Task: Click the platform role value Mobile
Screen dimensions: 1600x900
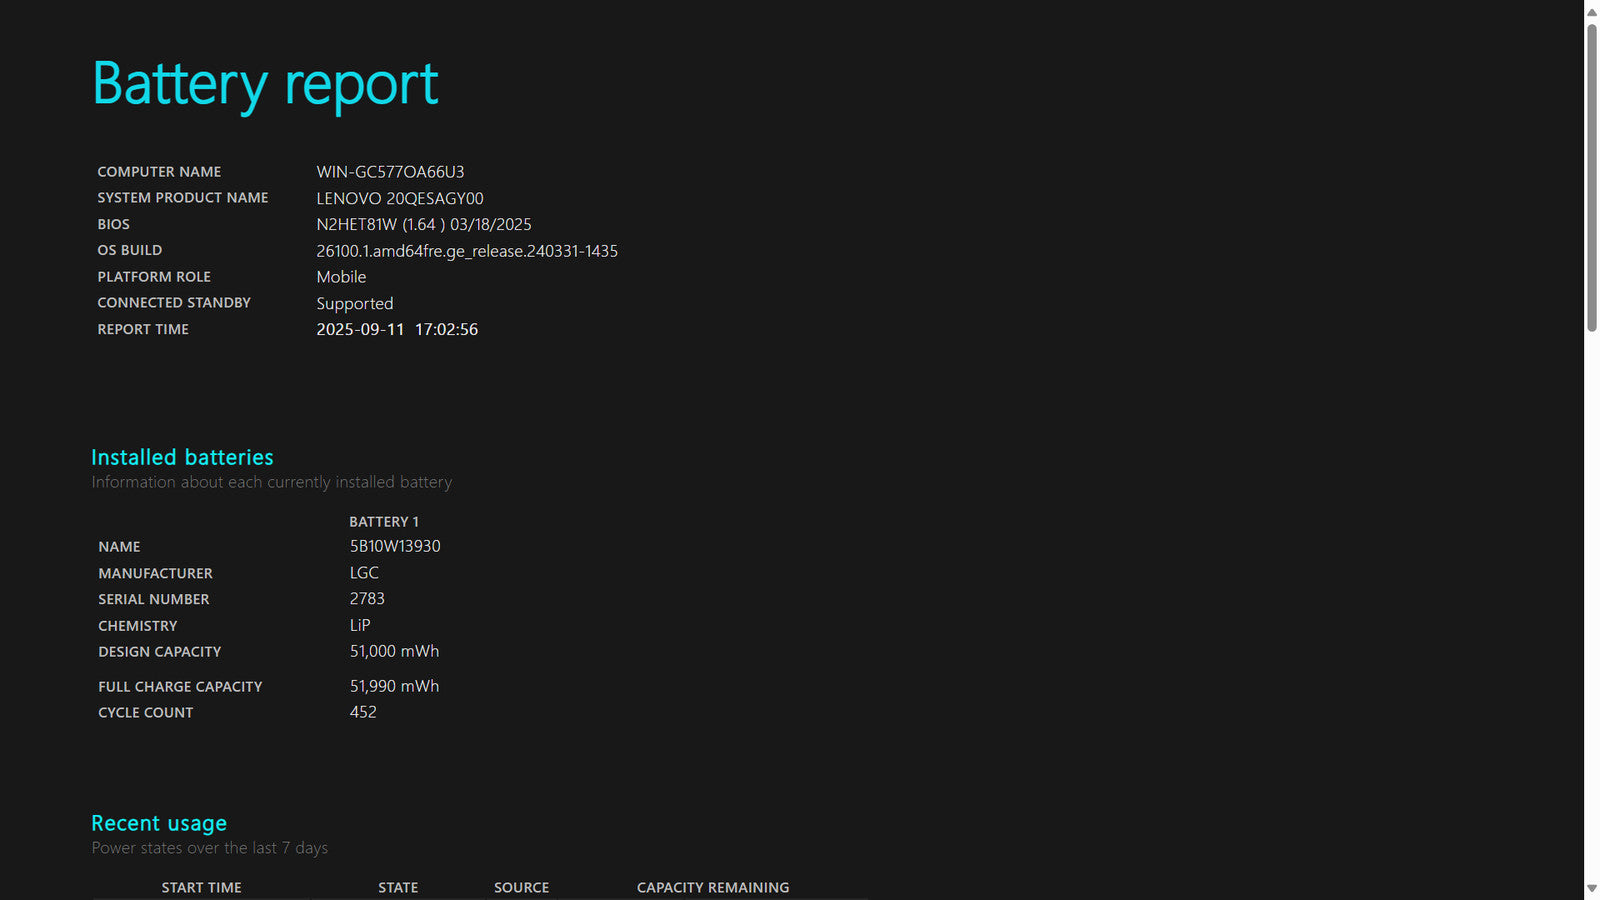Action: tap(341, 277)
